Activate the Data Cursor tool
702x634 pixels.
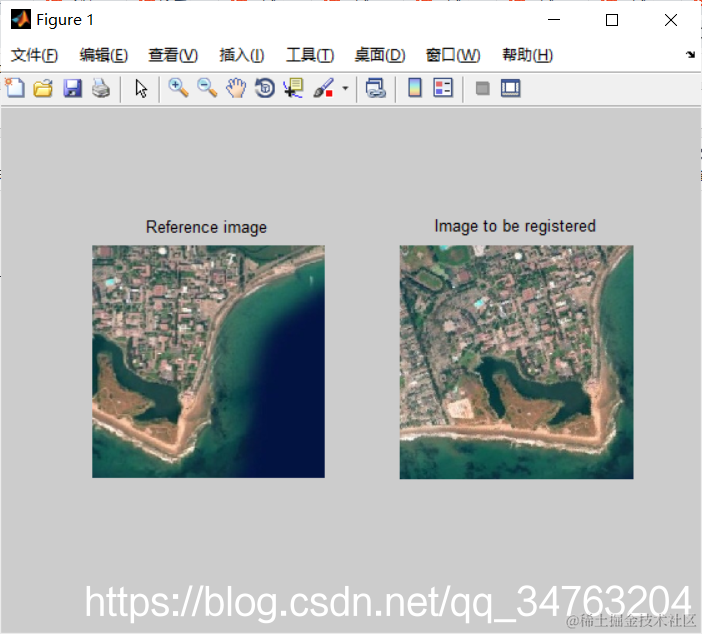[294, 88]
